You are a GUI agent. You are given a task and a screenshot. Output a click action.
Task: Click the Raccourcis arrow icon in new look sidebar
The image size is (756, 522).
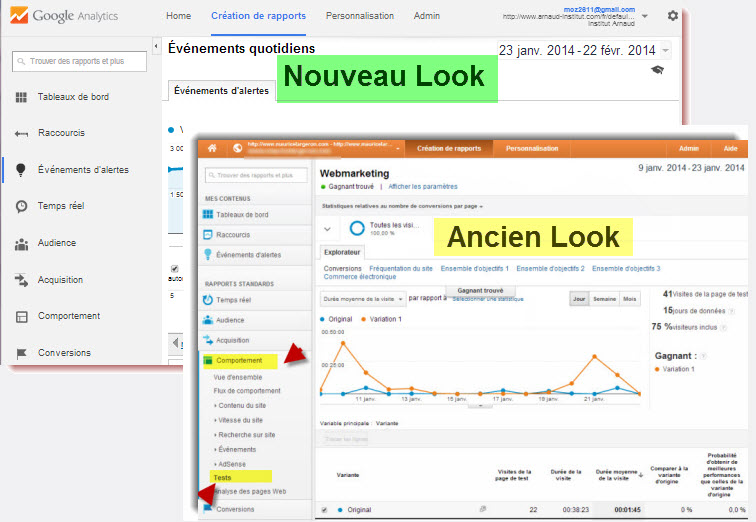point(21,134)
